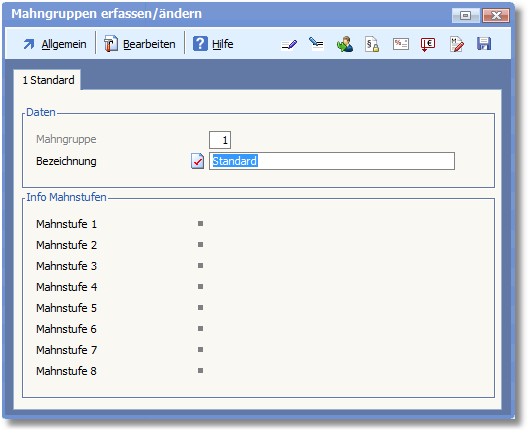This screenshot has width=529, height=433.
Task: Click the pen-on-lines edit icon
Action: point(289,44)
